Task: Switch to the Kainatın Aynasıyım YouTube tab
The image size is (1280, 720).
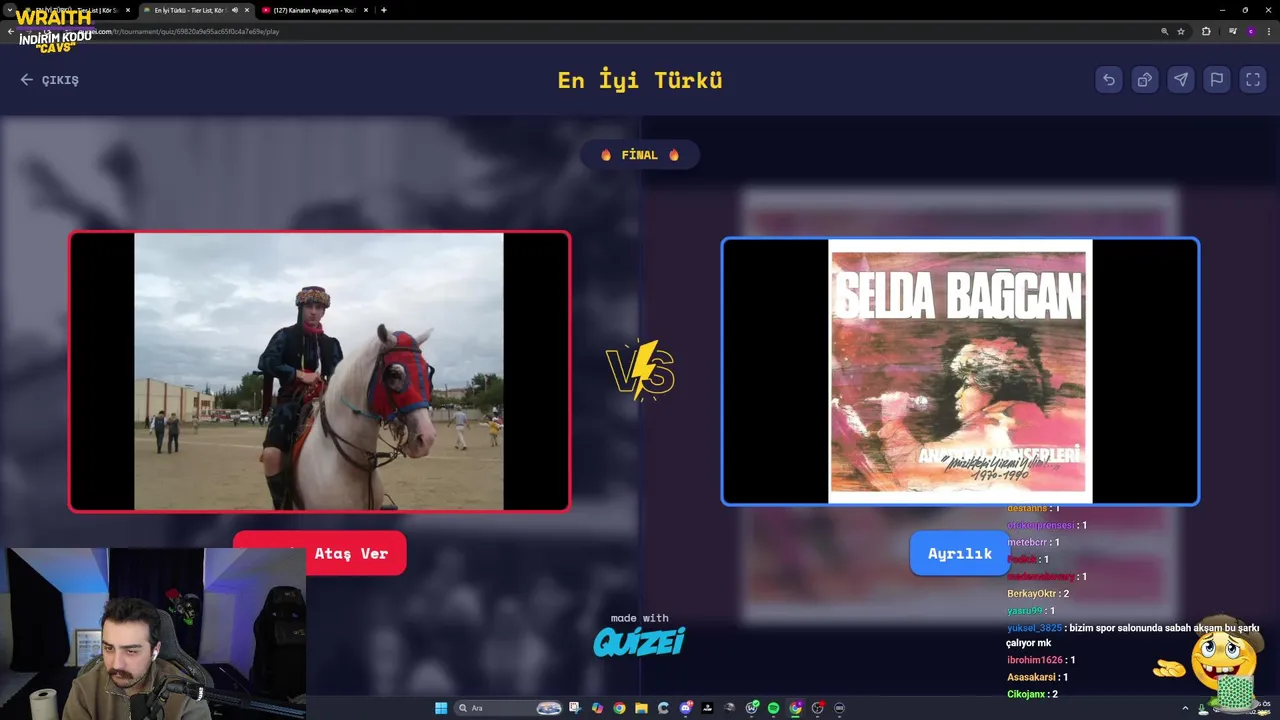Action: pyautogui.click(x=314, y=10)
